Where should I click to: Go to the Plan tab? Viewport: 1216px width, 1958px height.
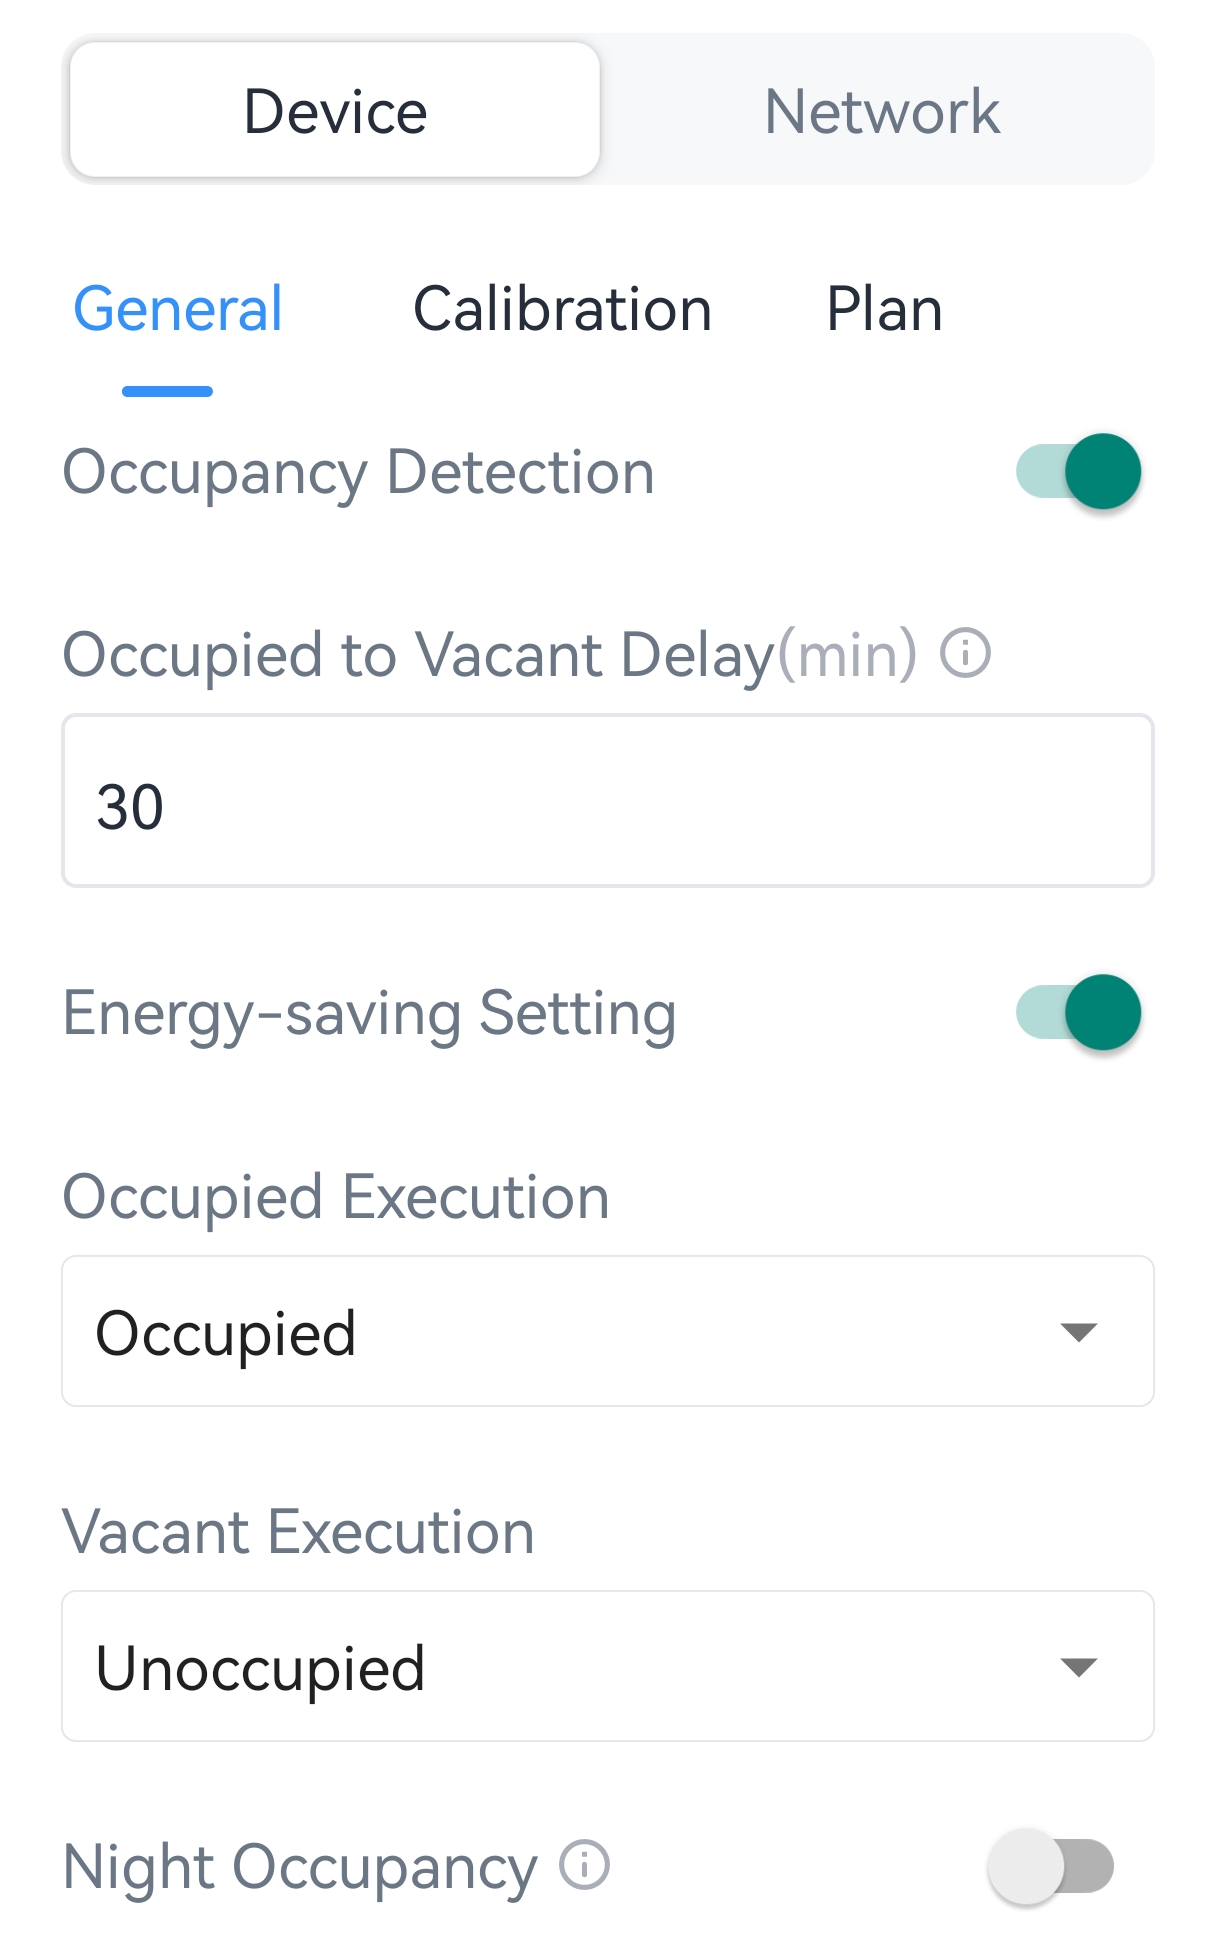click(884, 309)
